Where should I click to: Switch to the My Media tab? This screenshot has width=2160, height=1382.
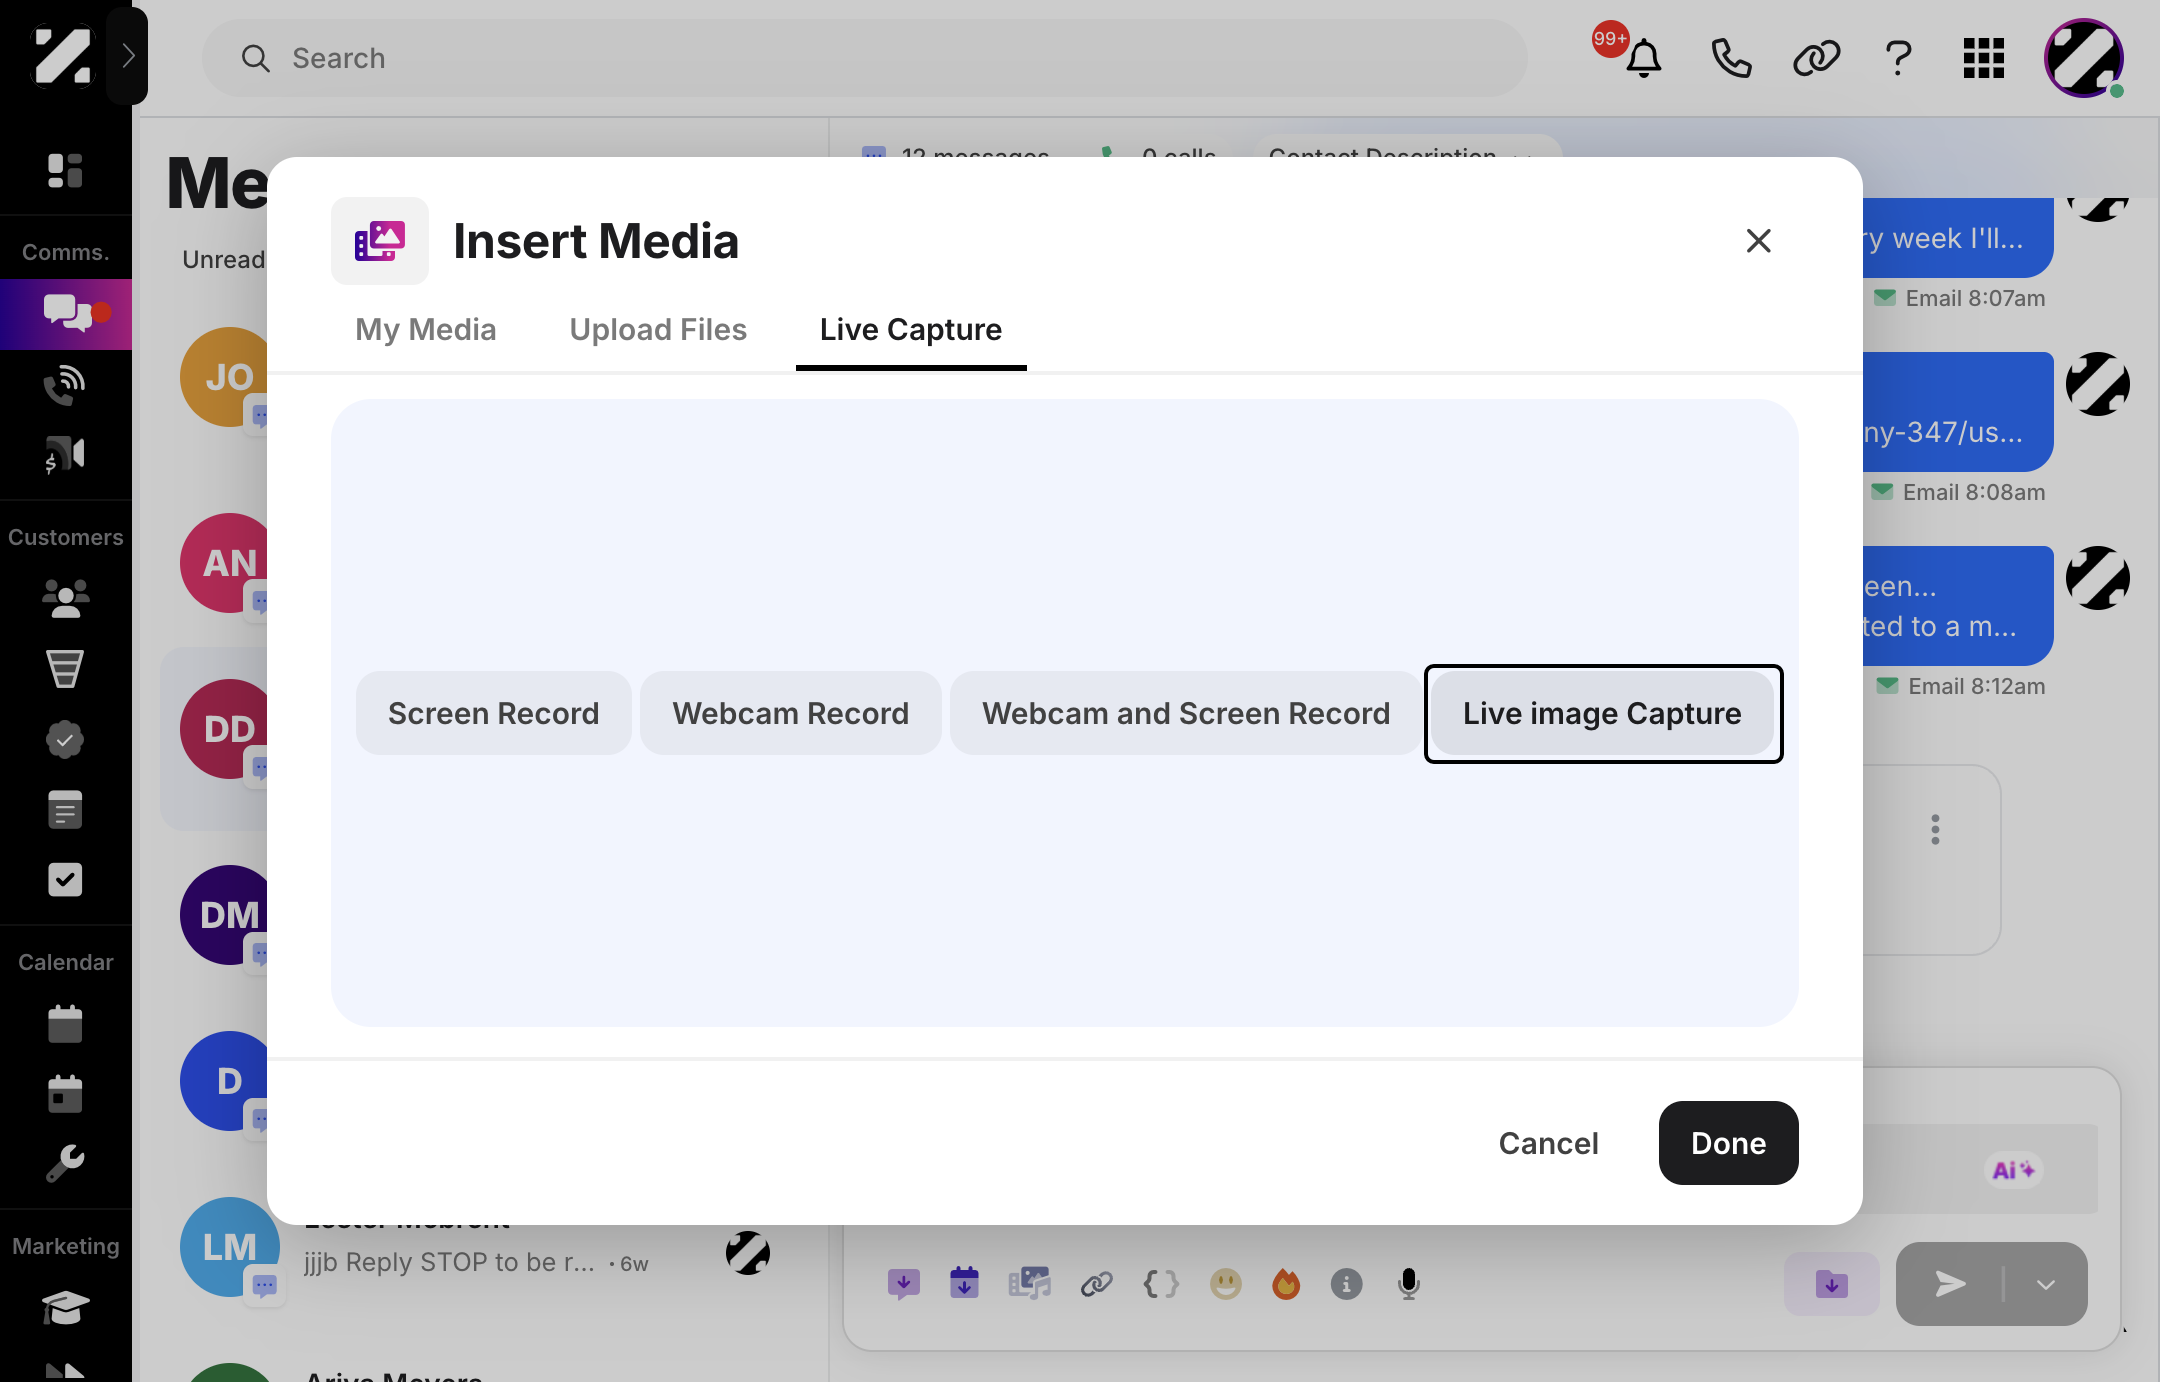point(425,329)
